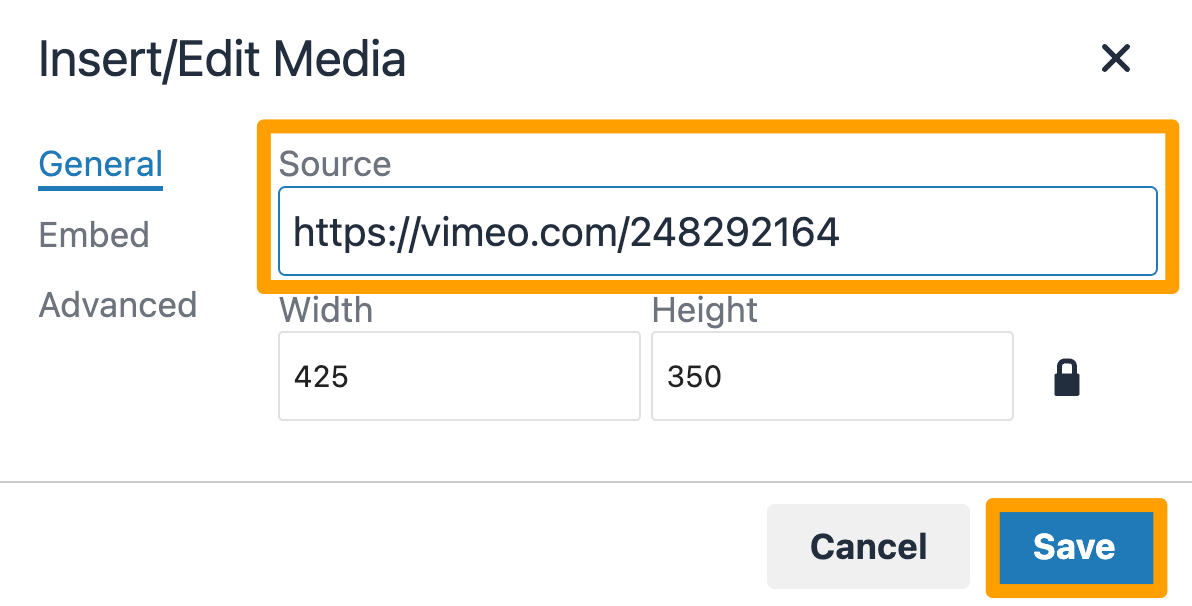
Task: Click inside the Source URL field
Action: coord(718,231)
